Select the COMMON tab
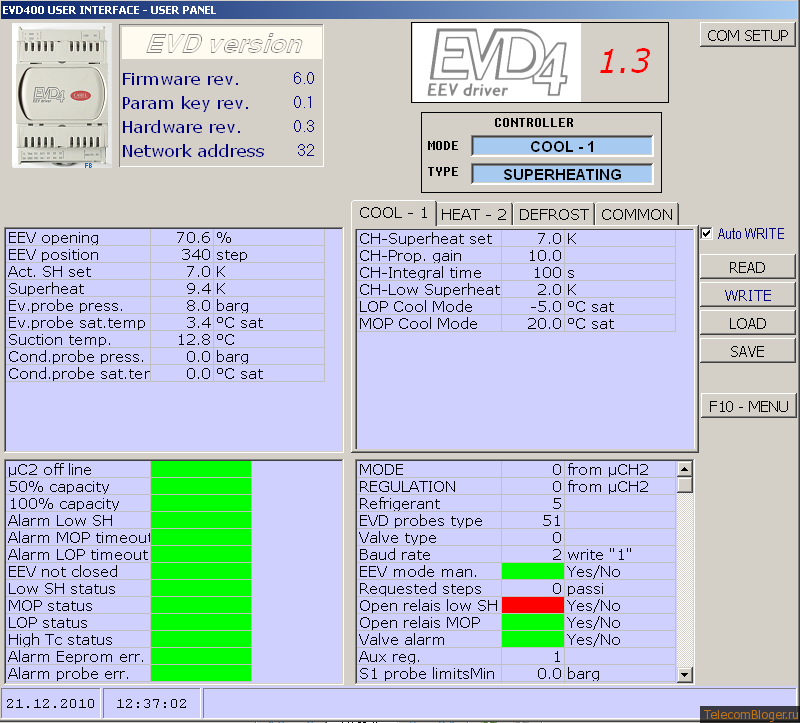This screenshot has width=800, height=723. [x=637, y=214]
